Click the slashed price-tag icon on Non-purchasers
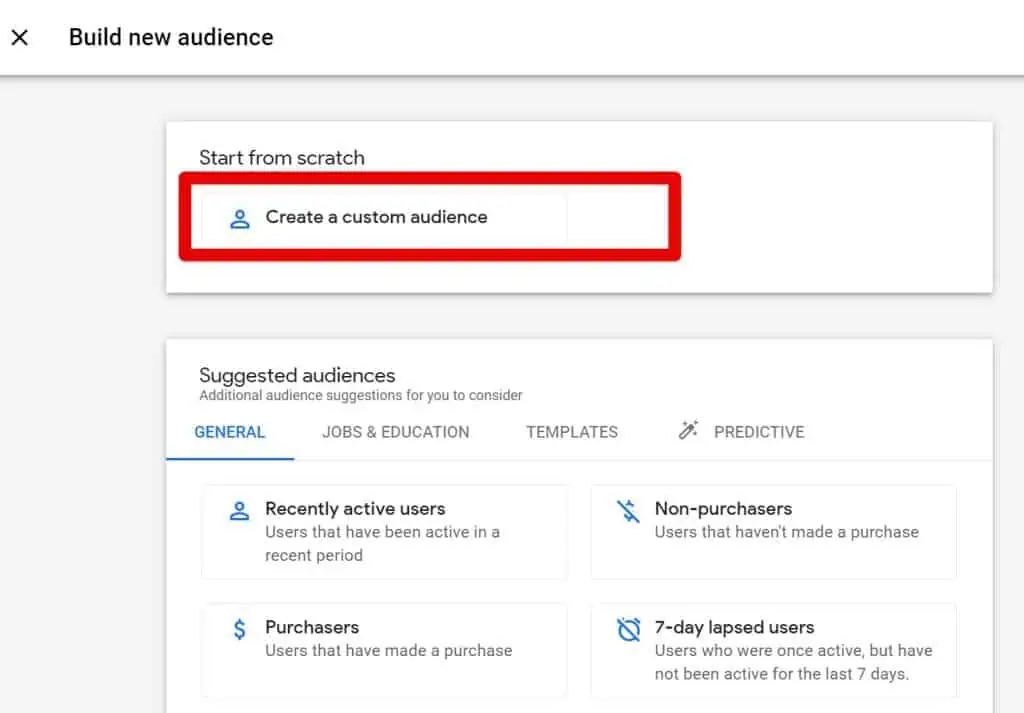The image size is (1024, 713). coord(628,510)
